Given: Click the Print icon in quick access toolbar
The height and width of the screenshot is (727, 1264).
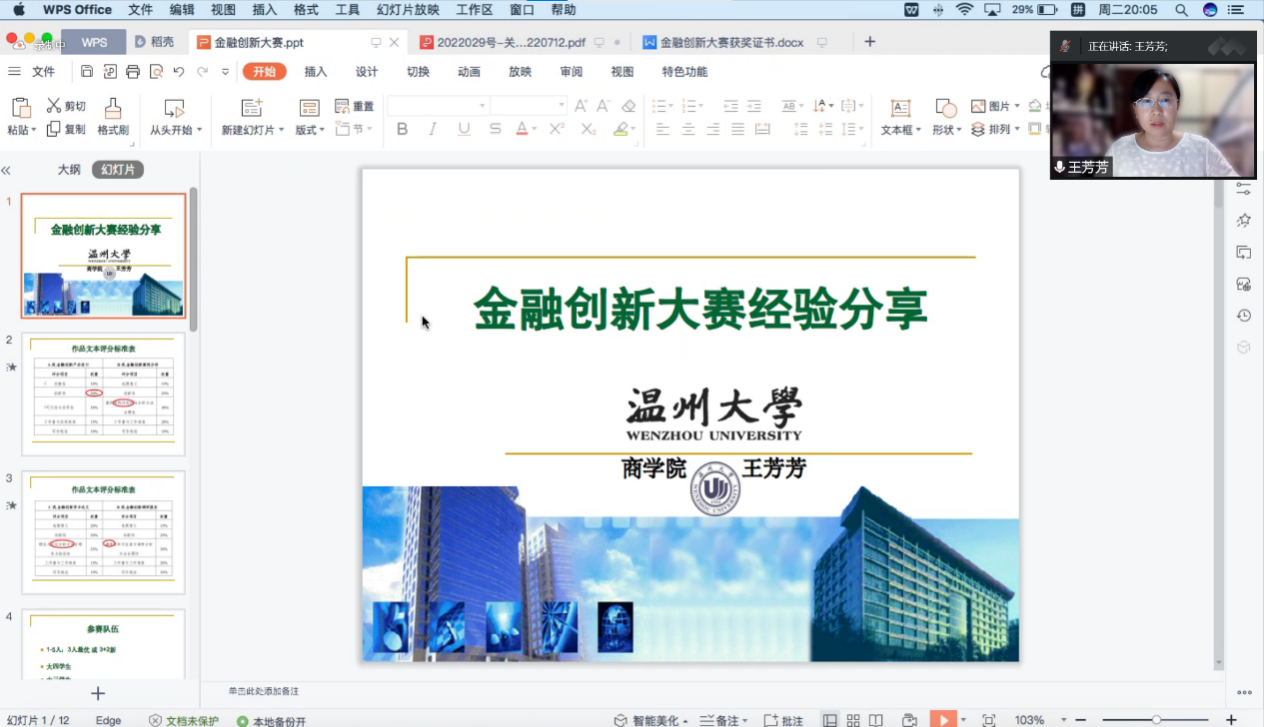Looking at the screenshot, I should pos(133,72).
